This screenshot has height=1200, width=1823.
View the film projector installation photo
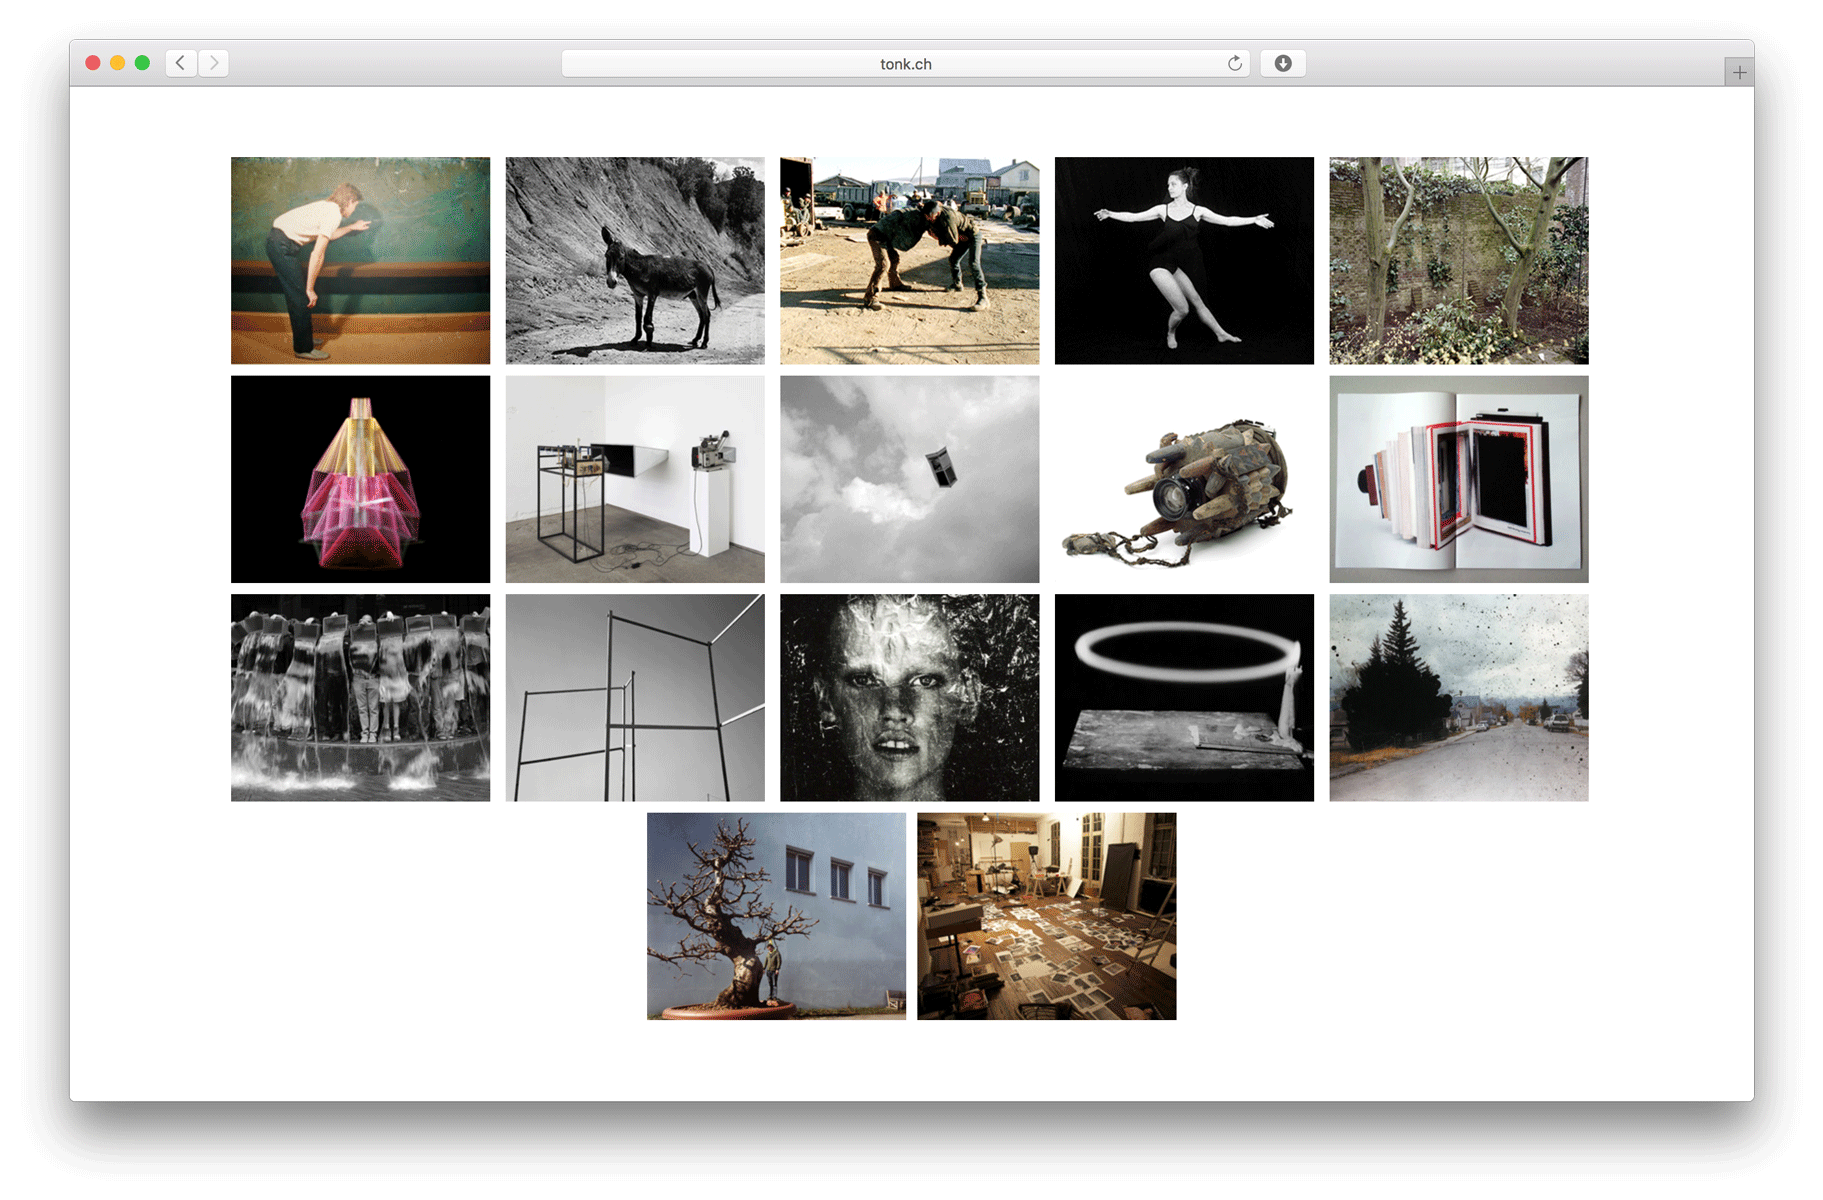point(634,479)
